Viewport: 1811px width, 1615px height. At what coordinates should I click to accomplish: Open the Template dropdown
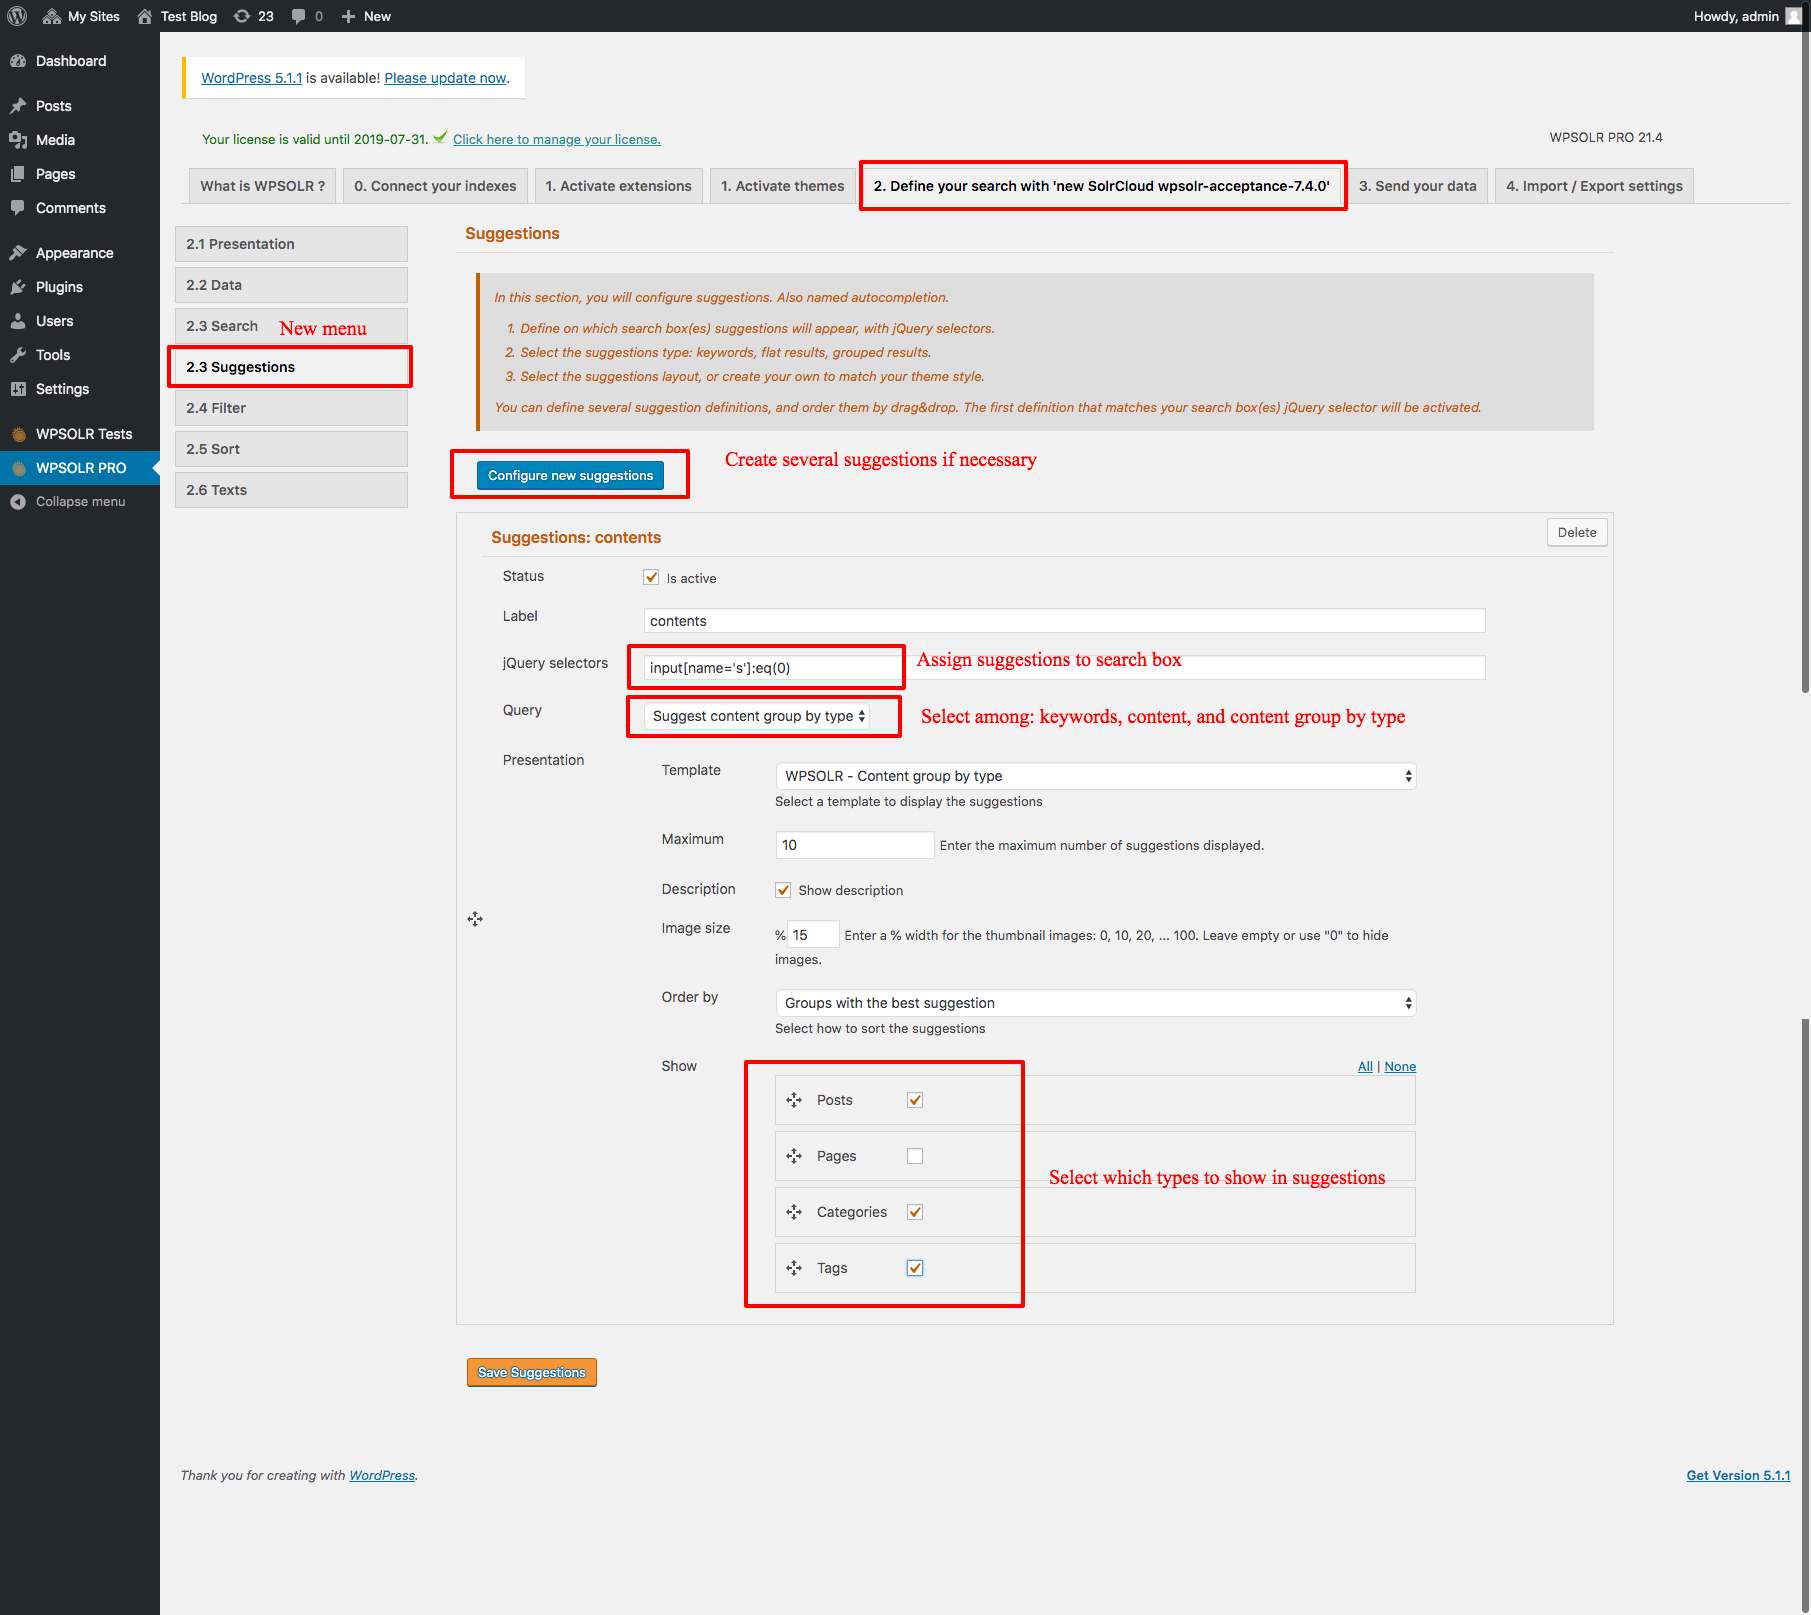coord(1096,776)
